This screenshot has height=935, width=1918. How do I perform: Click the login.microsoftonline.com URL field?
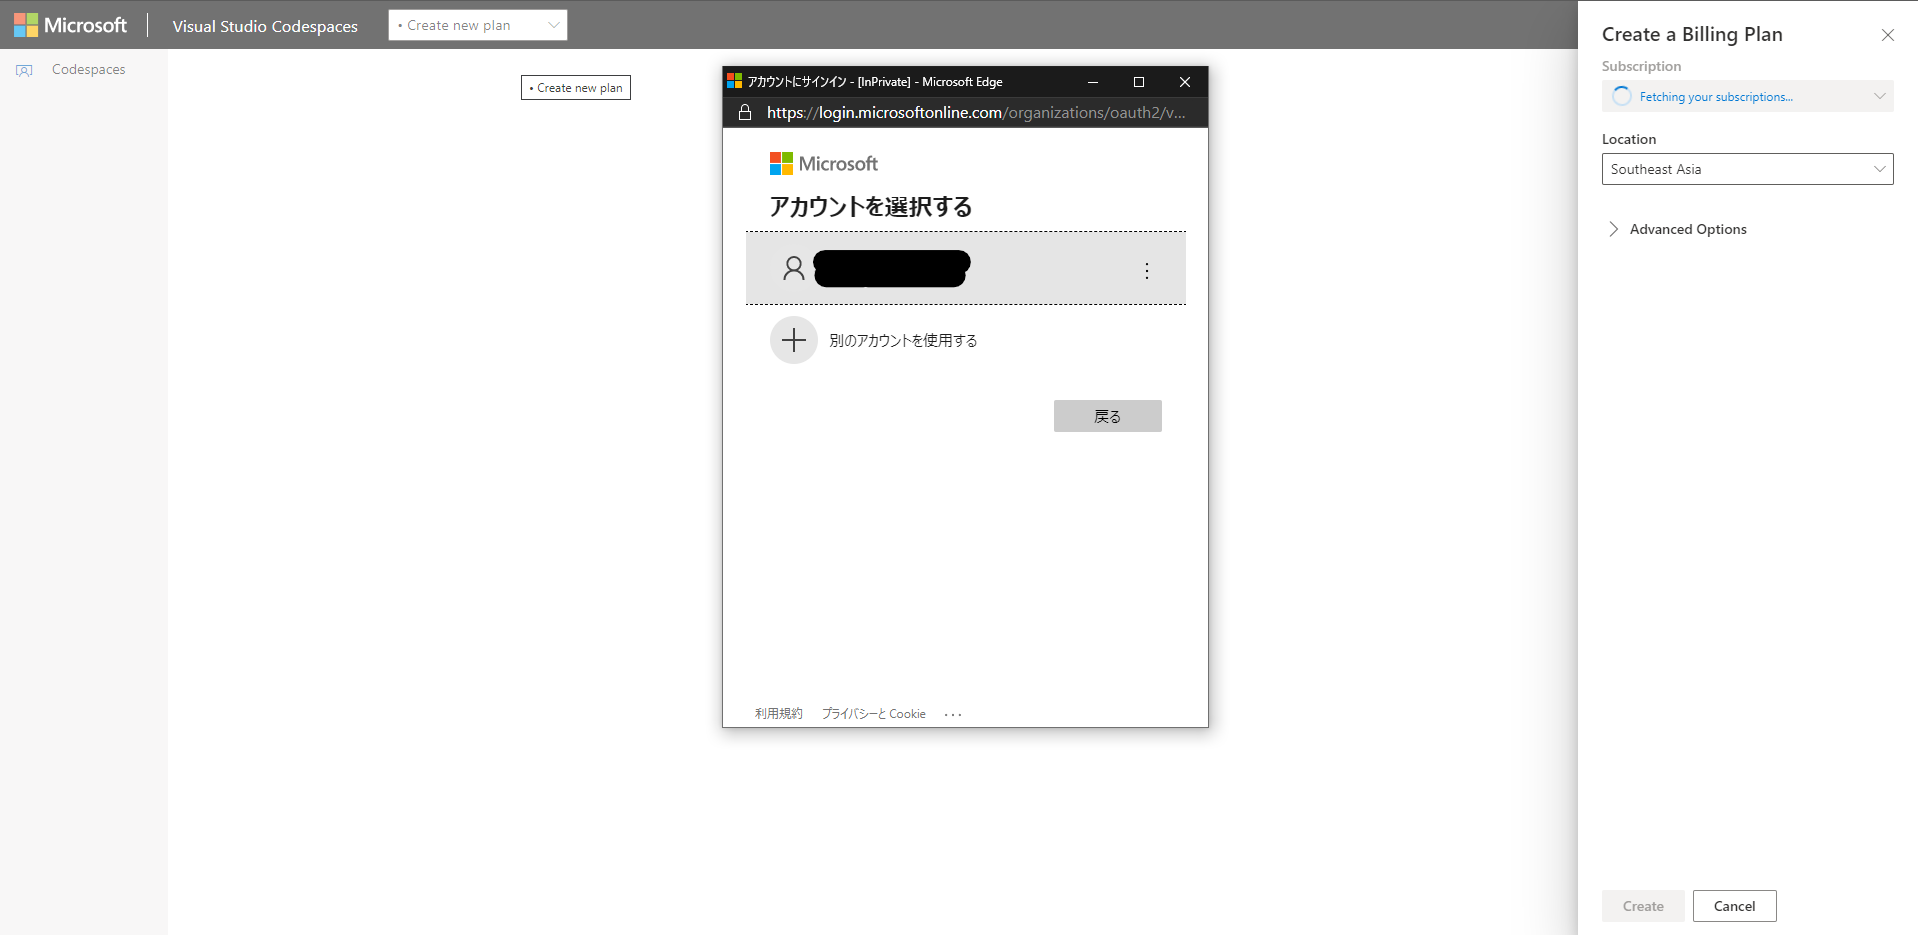(x=976, y=112)
